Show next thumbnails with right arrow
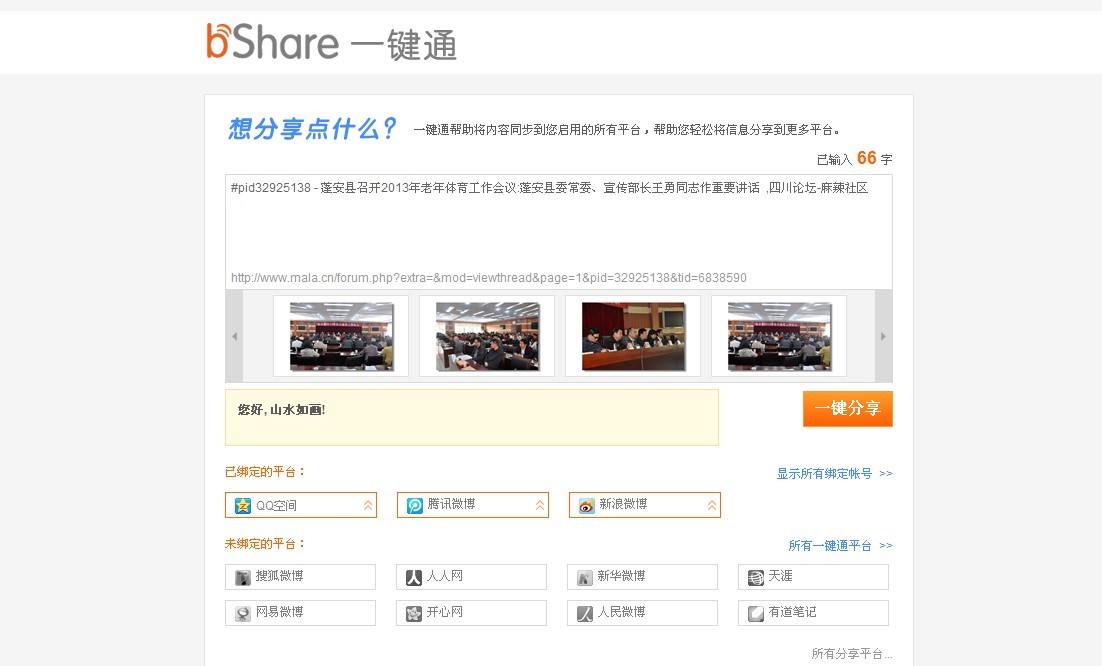The width and height of the screenshot is (1102, 666). click(x=883, y=337)
